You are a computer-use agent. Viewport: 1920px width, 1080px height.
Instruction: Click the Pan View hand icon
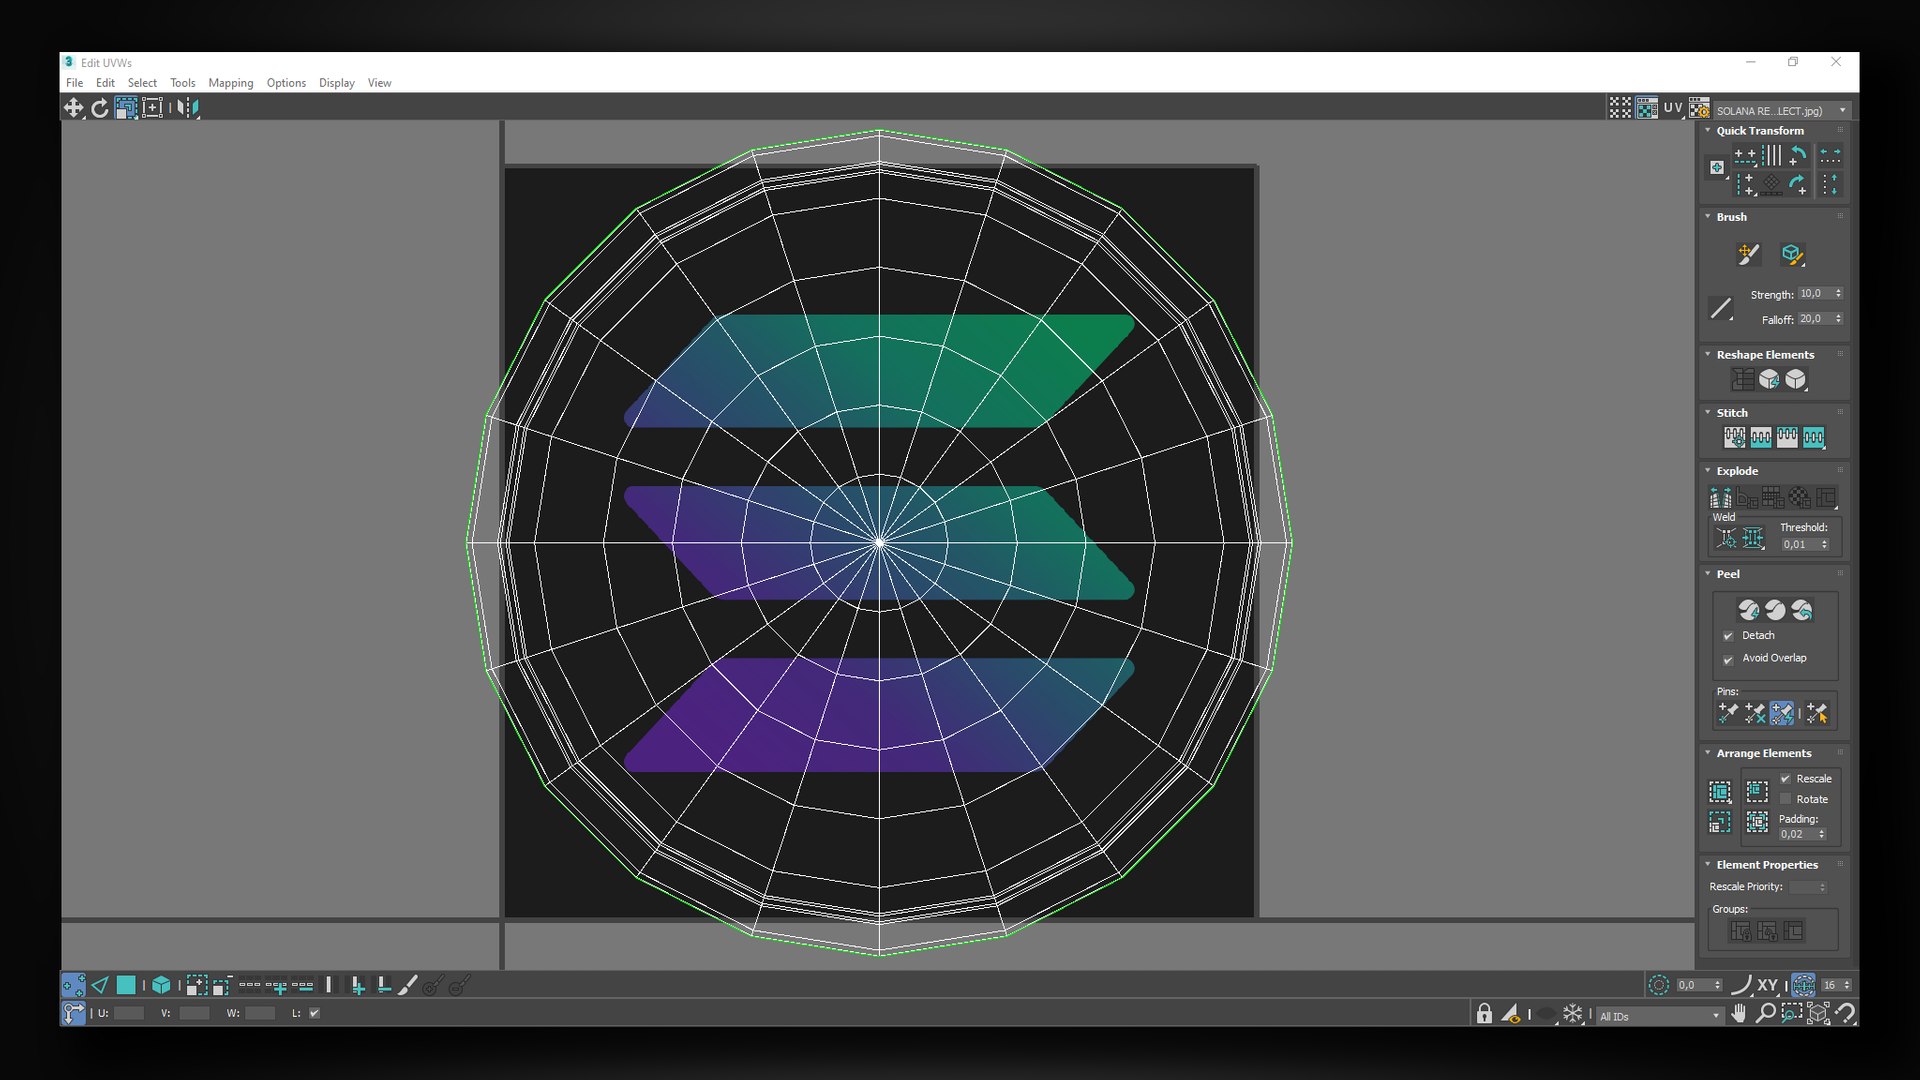click(x=1739, y=1014)
